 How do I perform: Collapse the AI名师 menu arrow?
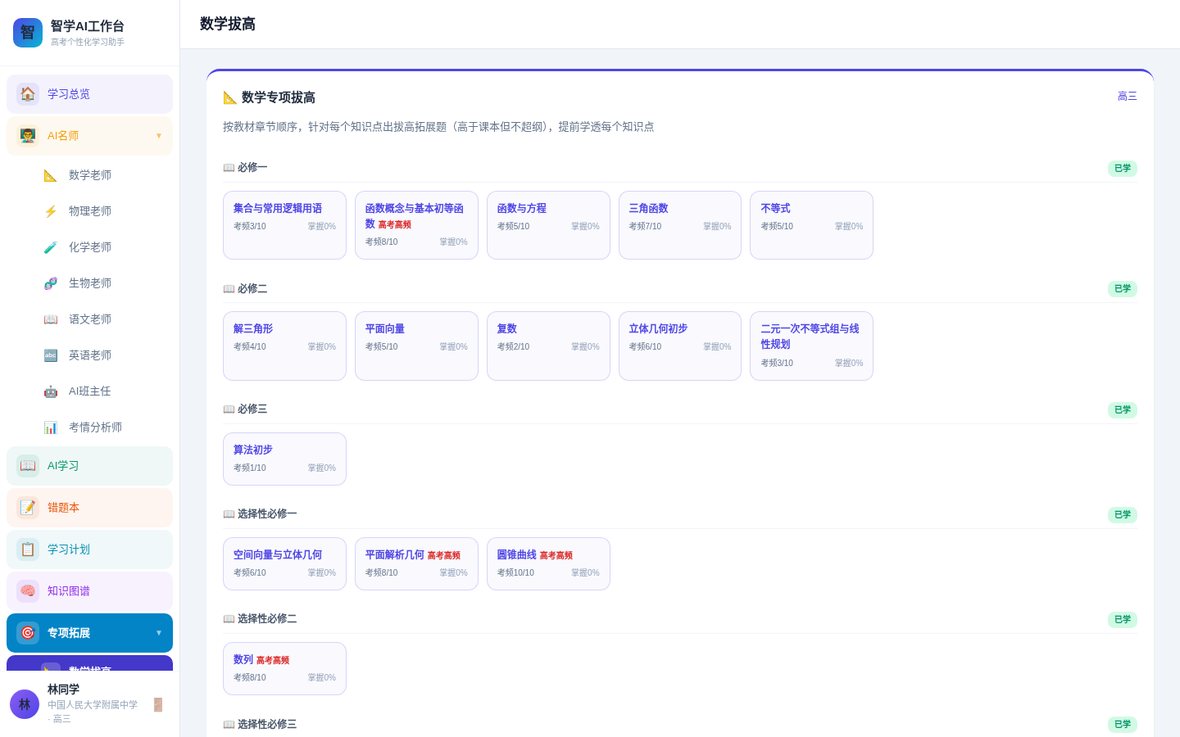point(159,136)
